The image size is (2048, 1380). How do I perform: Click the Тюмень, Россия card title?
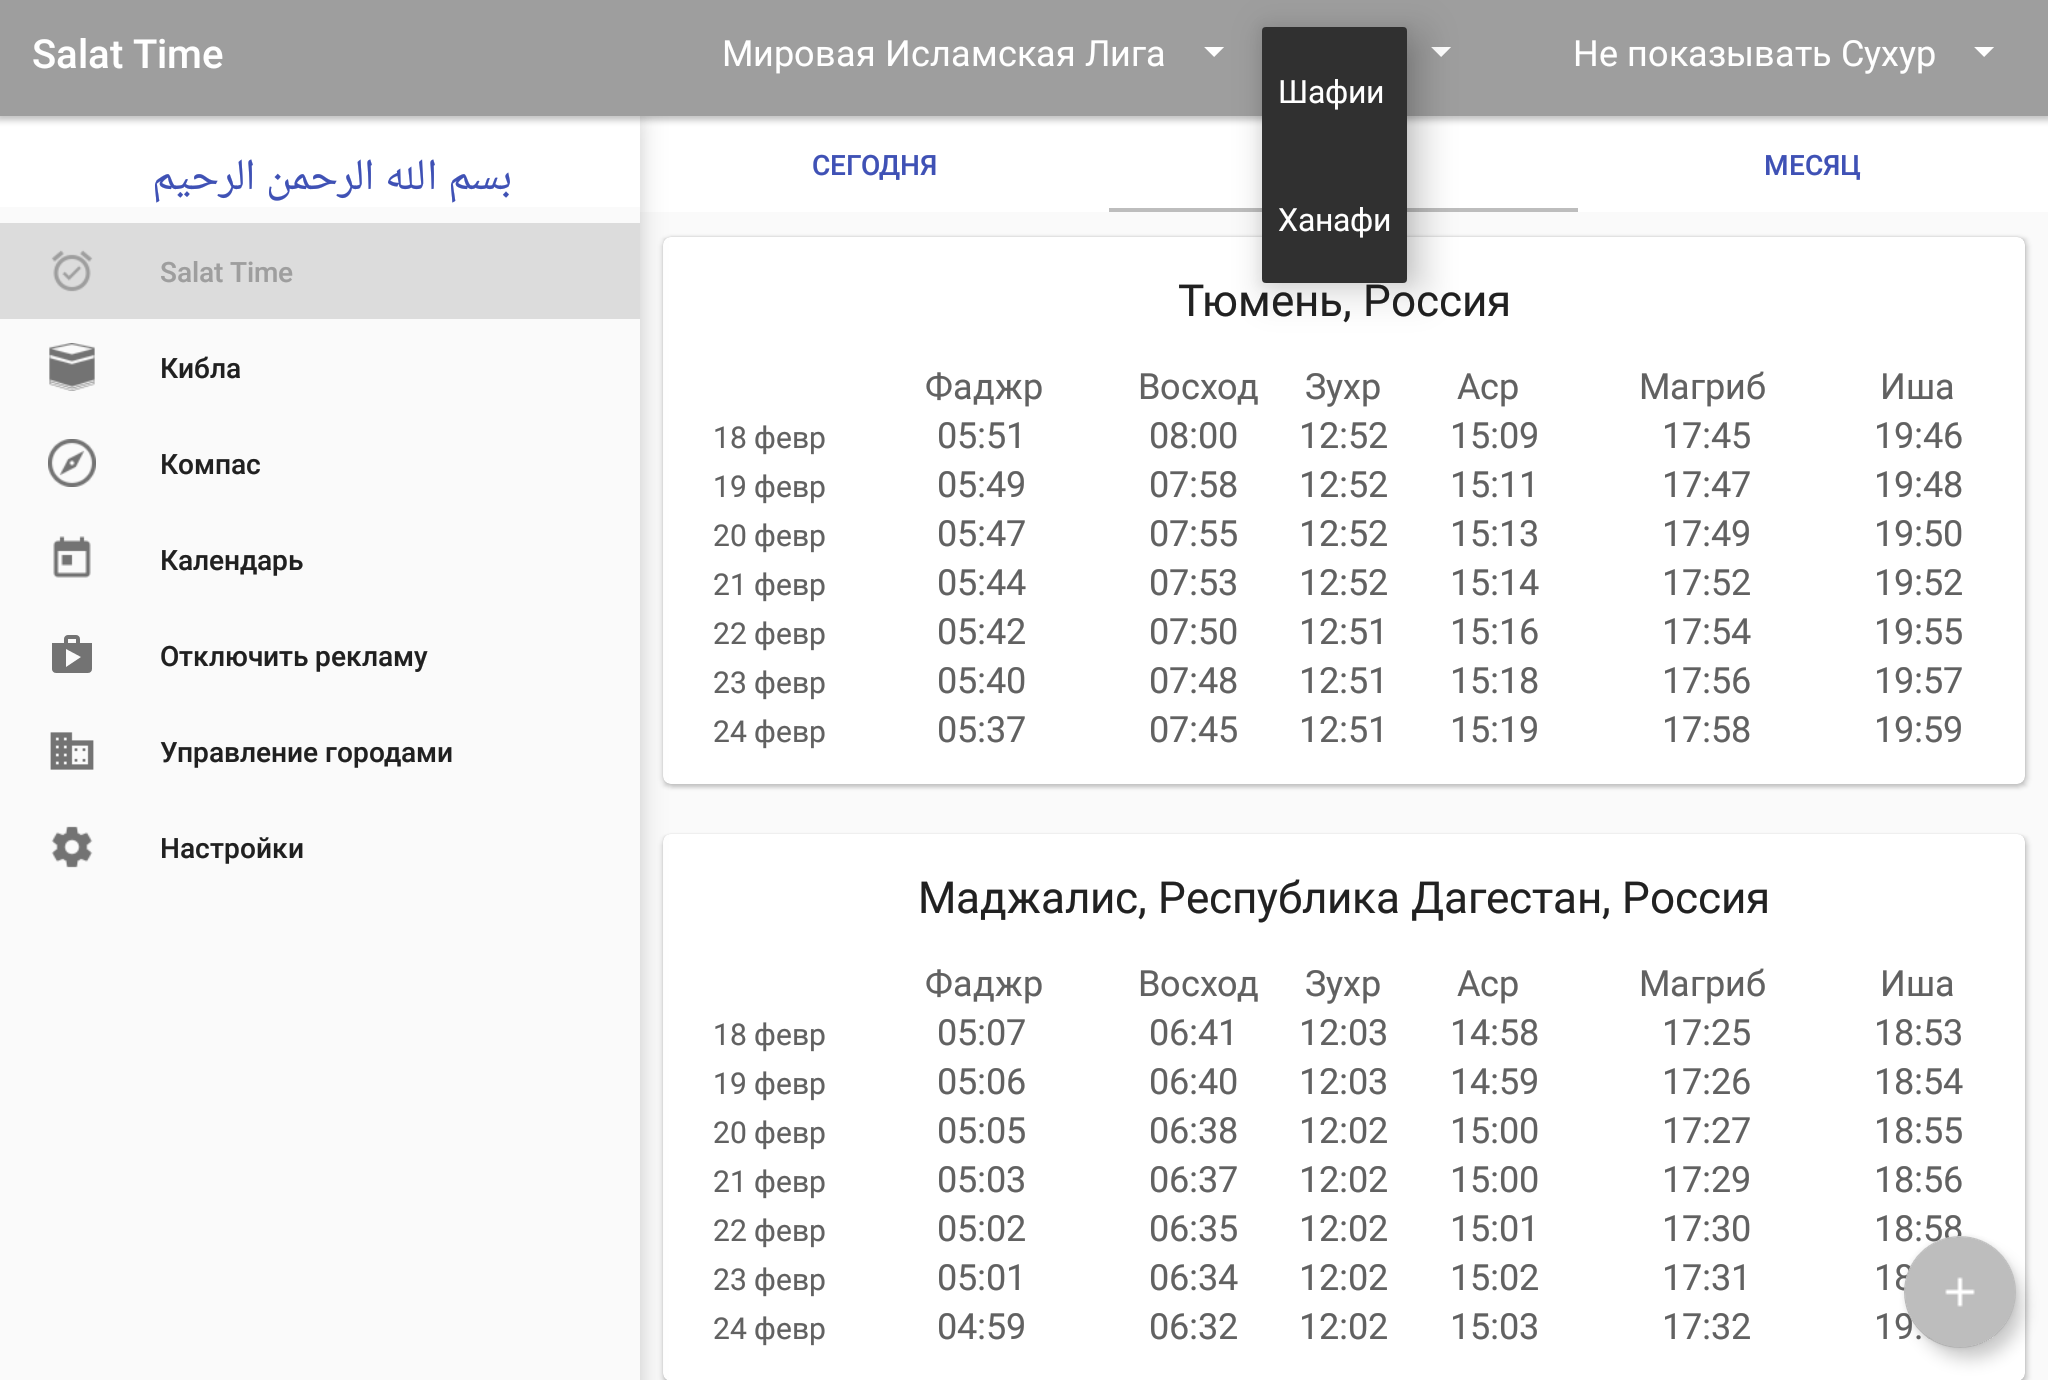pyautogui.click(x=1343, y=301)
